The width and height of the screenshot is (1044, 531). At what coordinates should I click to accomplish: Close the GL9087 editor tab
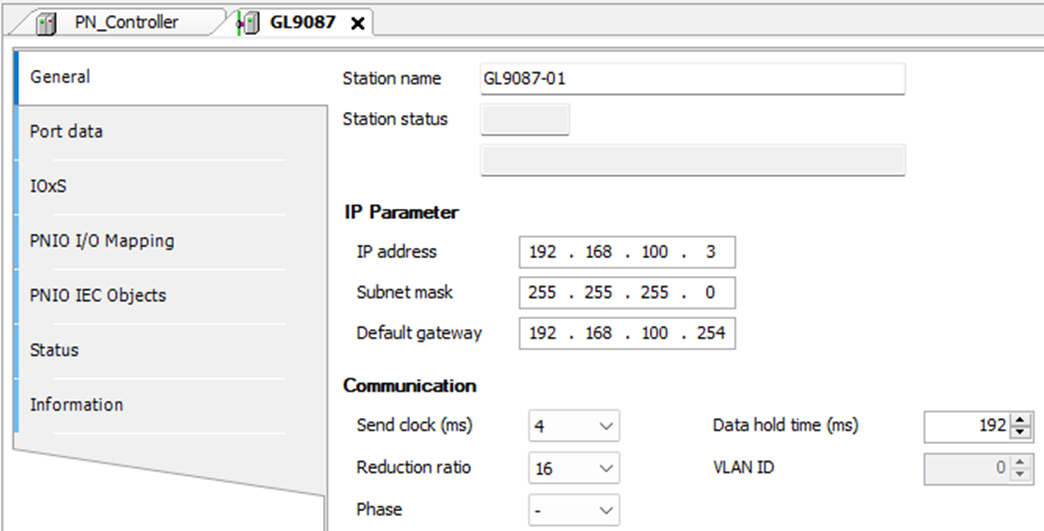[x=357, y=23]
